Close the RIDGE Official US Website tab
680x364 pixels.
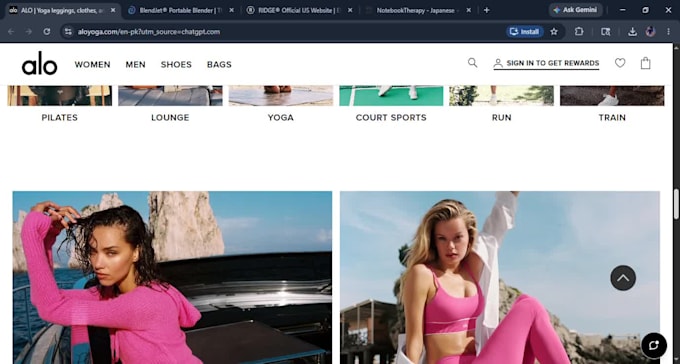(x=350, y=10)
